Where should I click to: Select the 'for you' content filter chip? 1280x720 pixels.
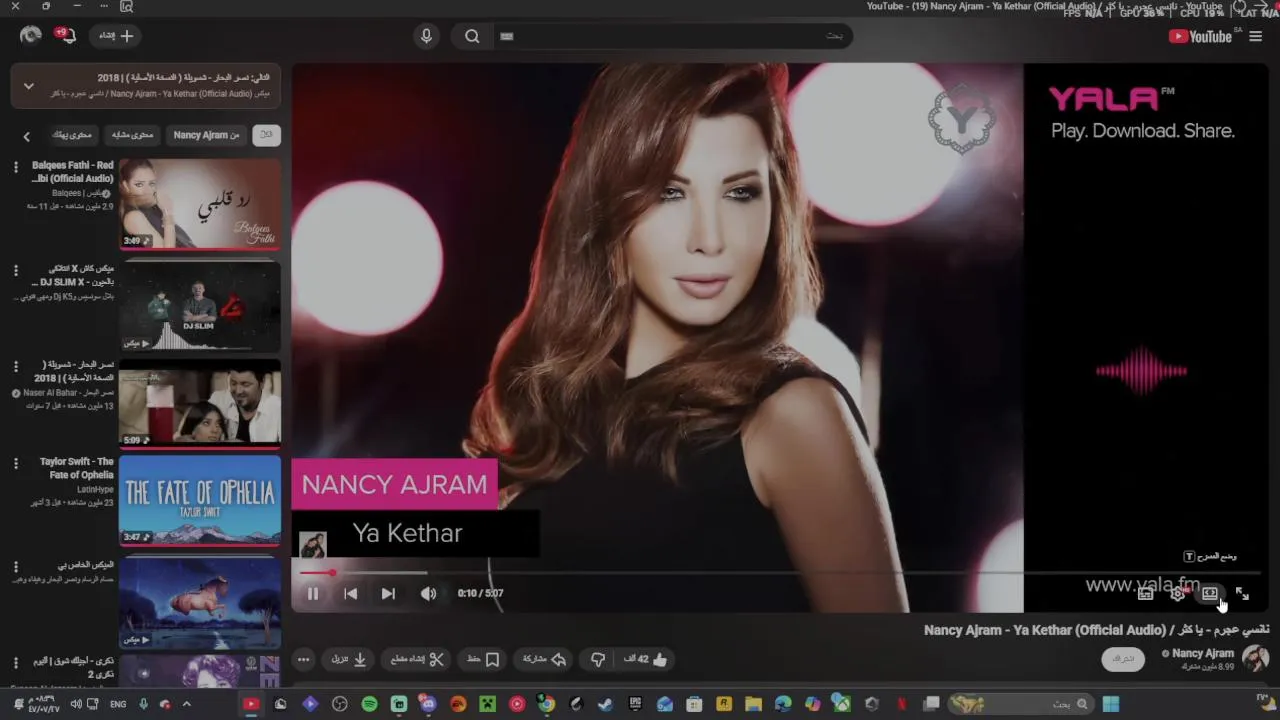tap(72, 135)
